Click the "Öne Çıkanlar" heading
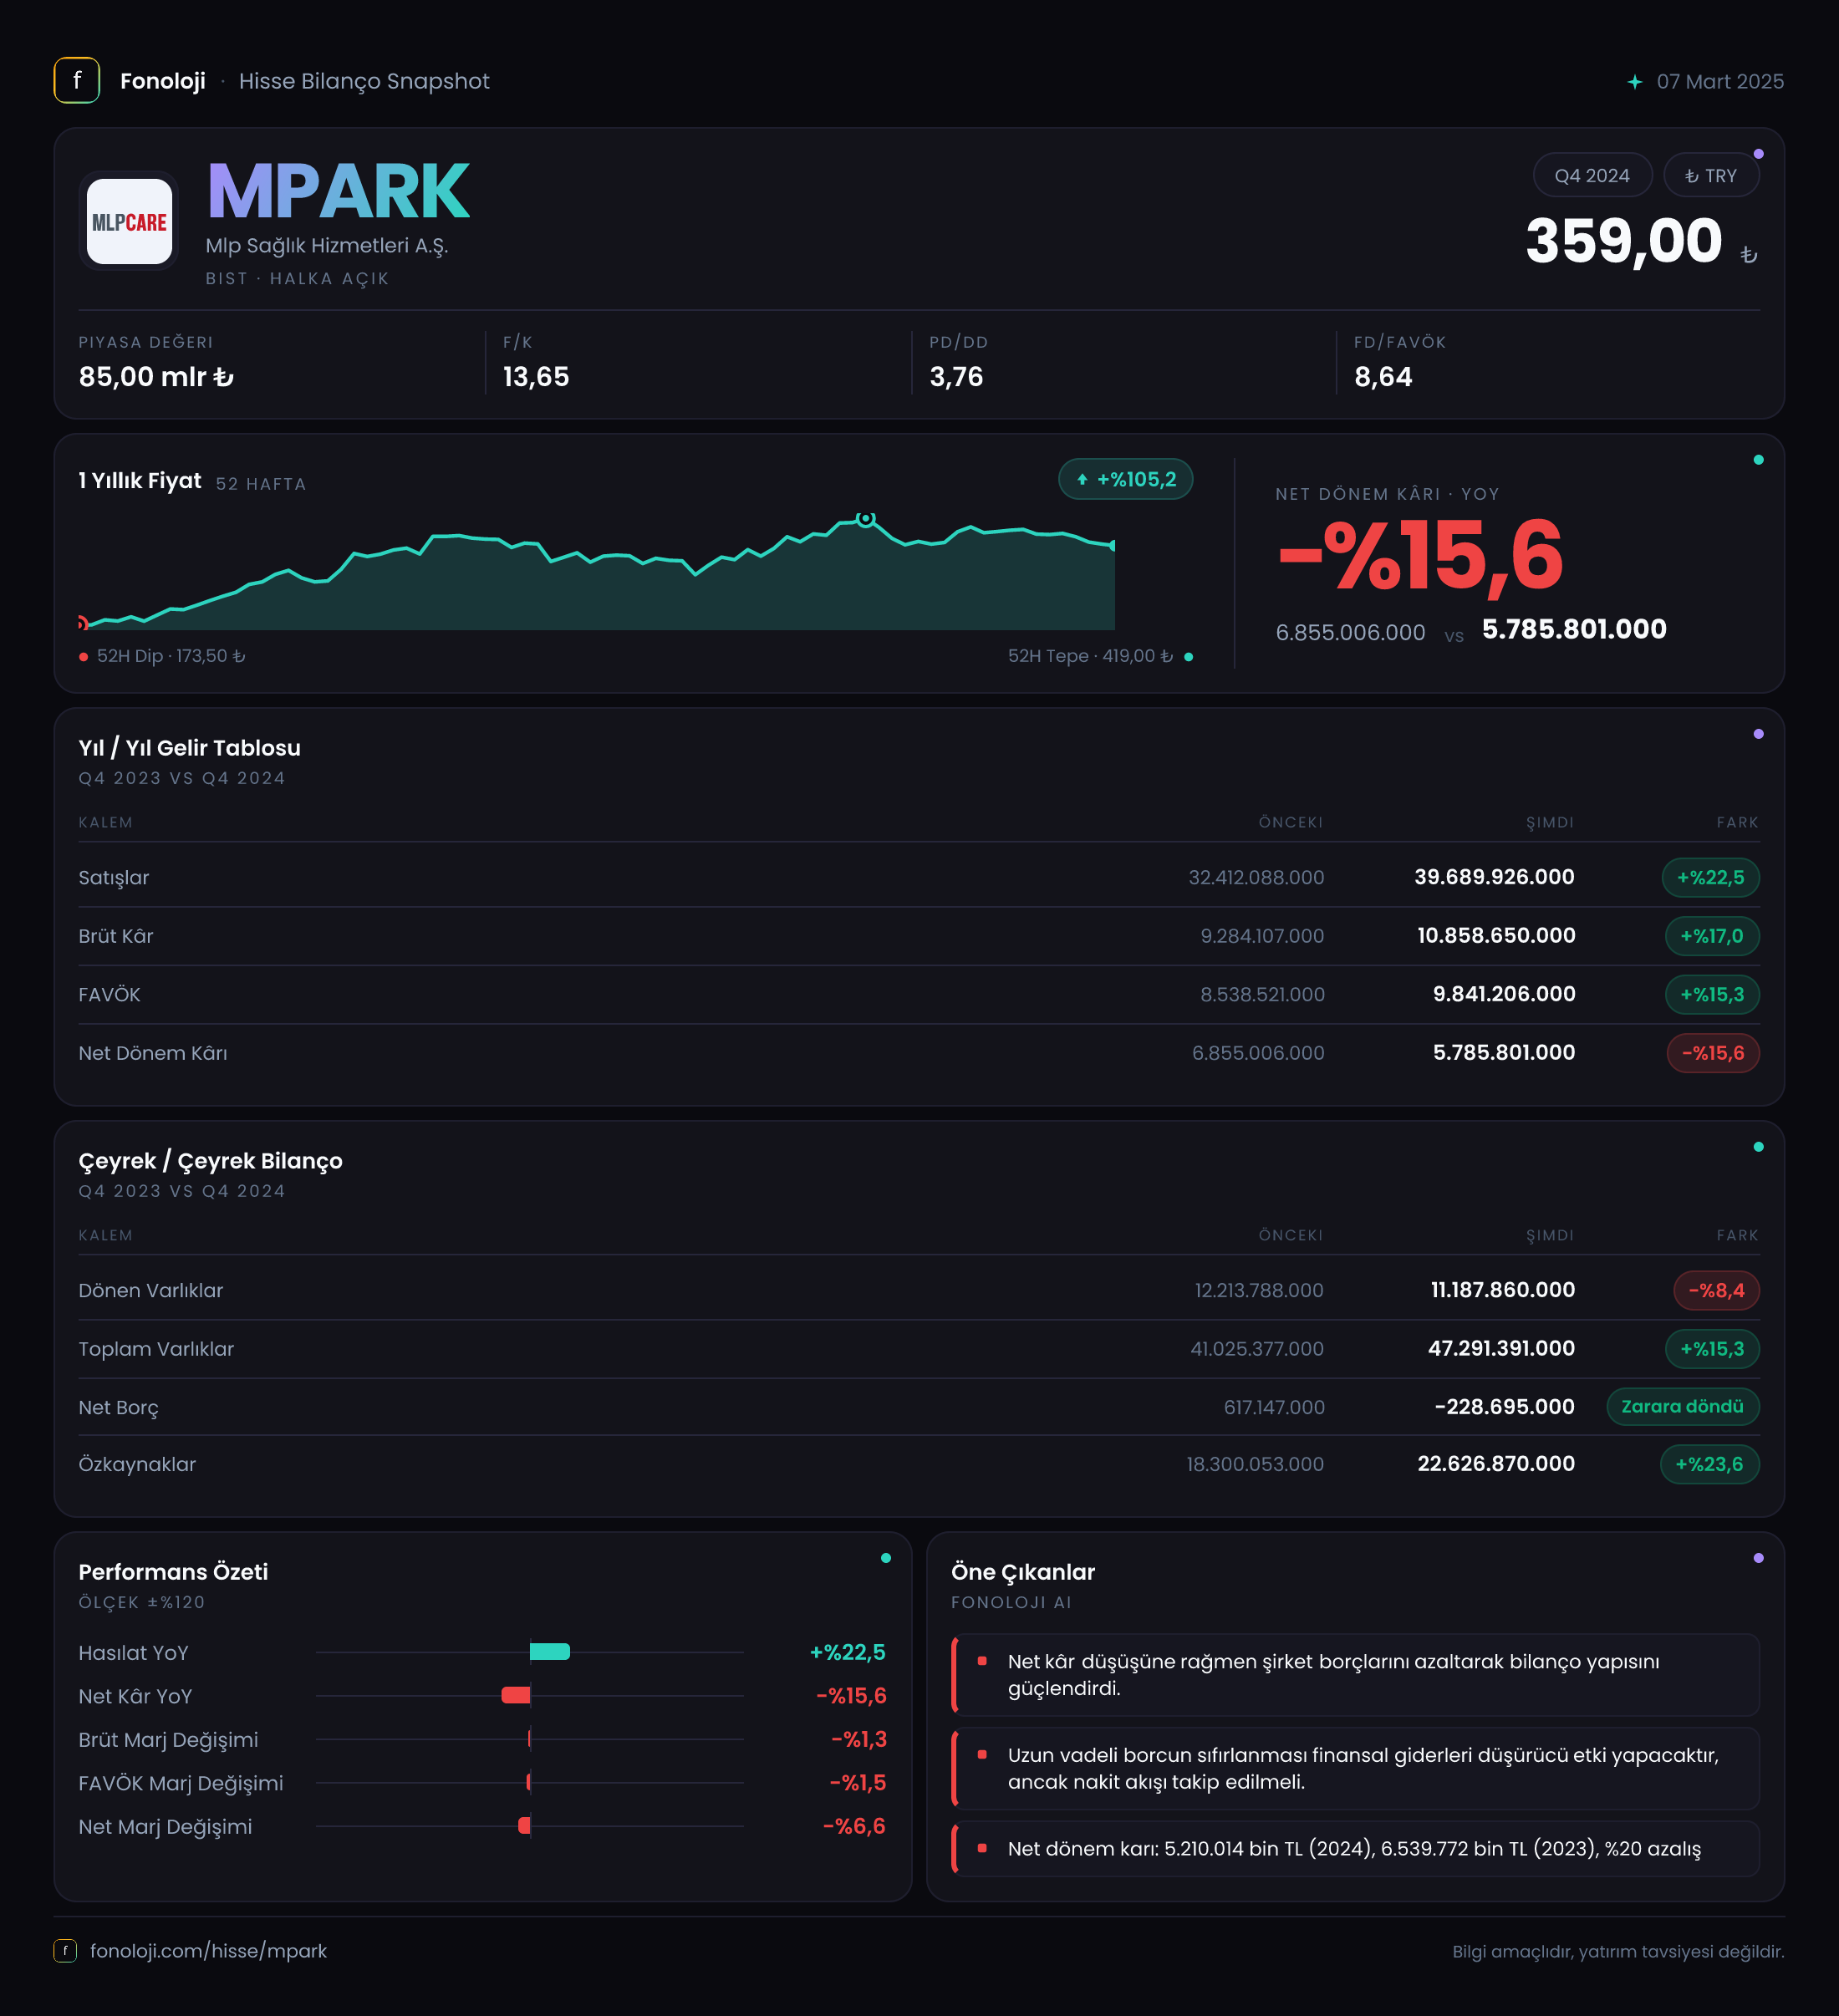This screenshot has width=1839, height=2016. pyautogui.click(x=1023, y=1572)
